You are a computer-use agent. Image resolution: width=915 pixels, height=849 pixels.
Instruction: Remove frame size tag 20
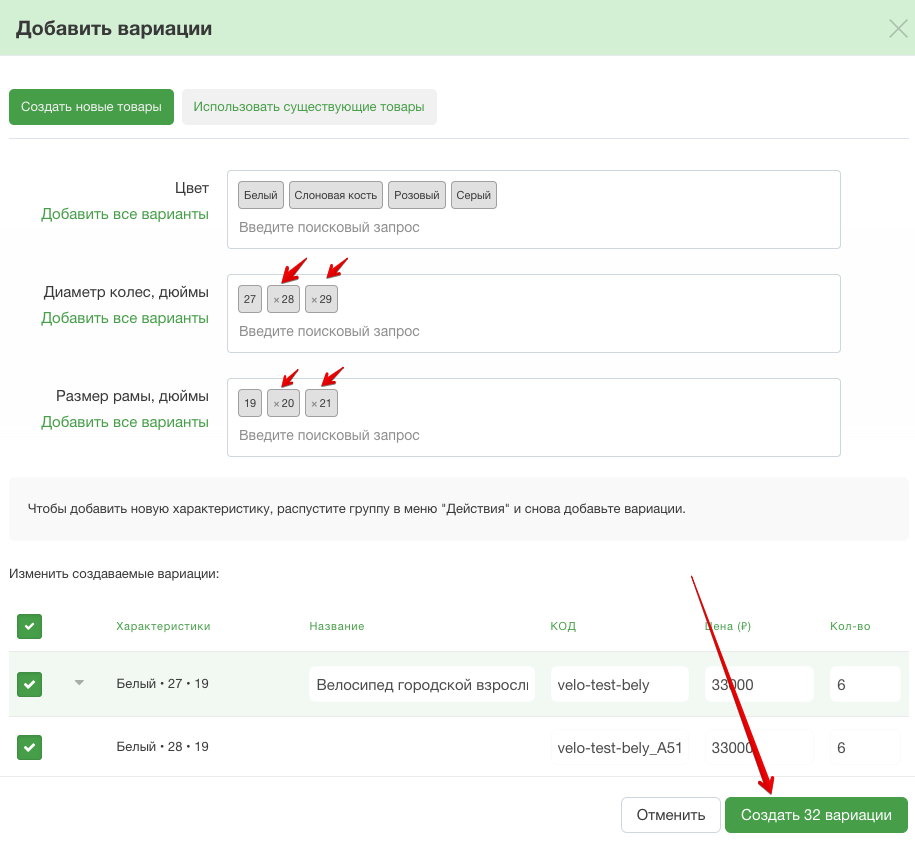point(277,404)
